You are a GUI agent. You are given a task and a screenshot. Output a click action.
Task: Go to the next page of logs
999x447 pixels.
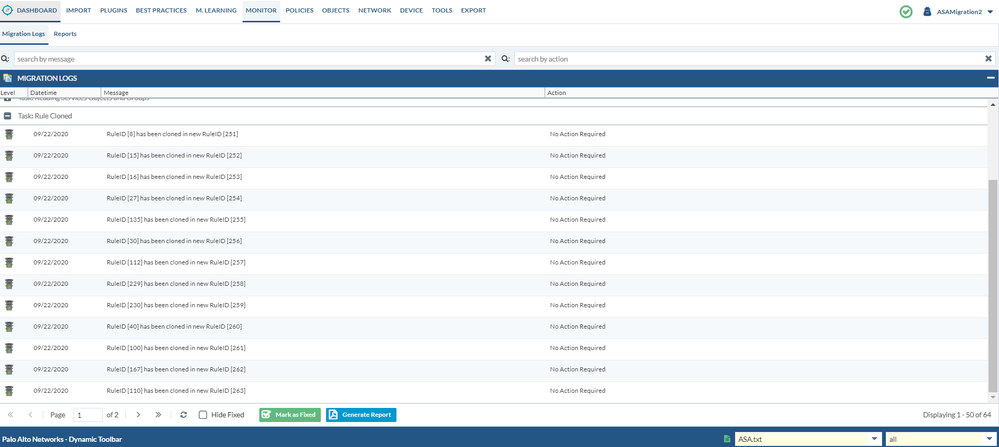(x=138, y=414)
